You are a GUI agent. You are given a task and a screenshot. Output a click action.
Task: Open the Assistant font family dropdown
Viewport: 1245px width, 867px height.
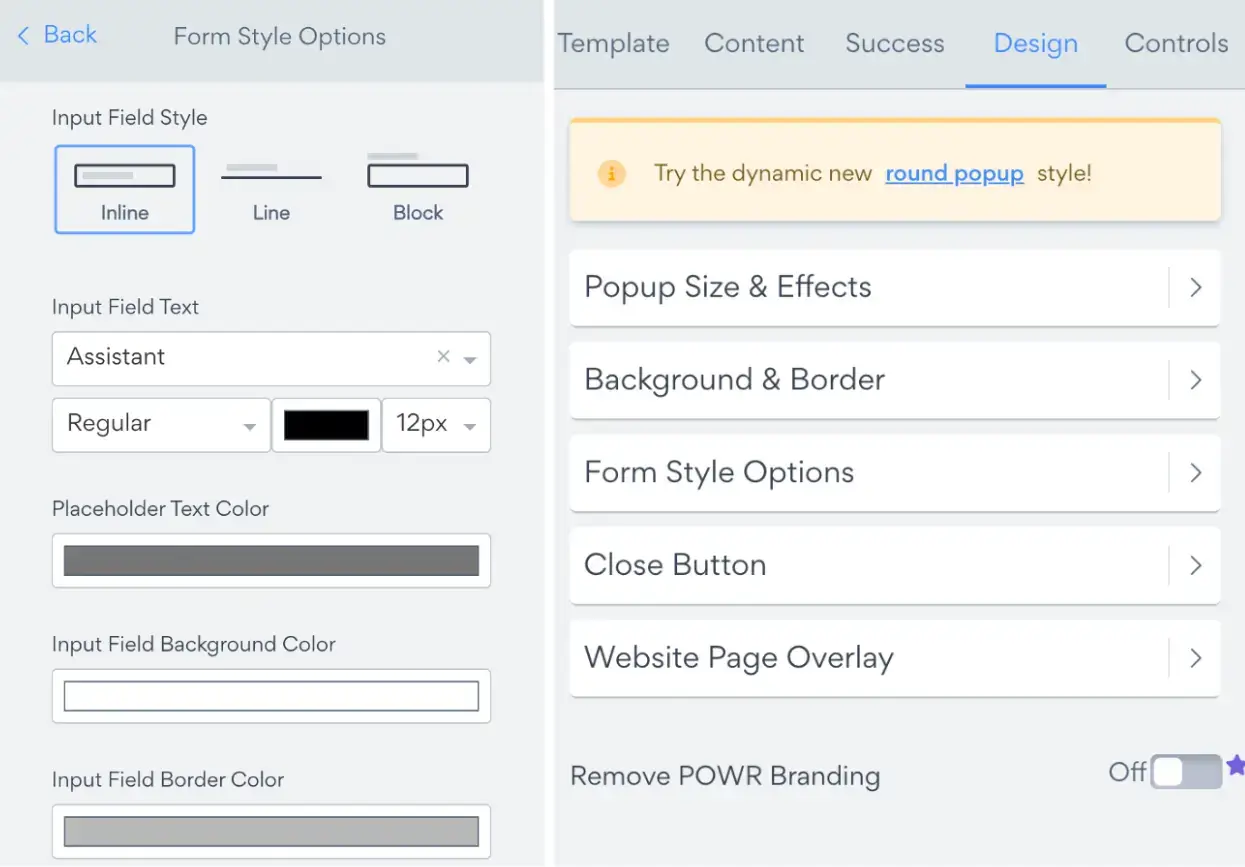[x=470, y=358]
